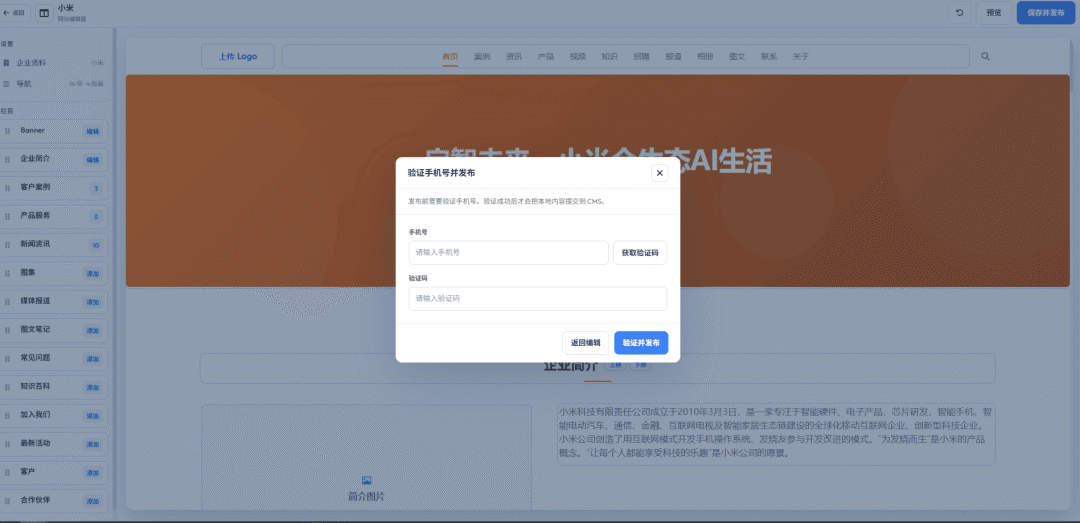Select the 资讯 navigation tab
The width and height of the screenshot is (1080, 523).
514,57
